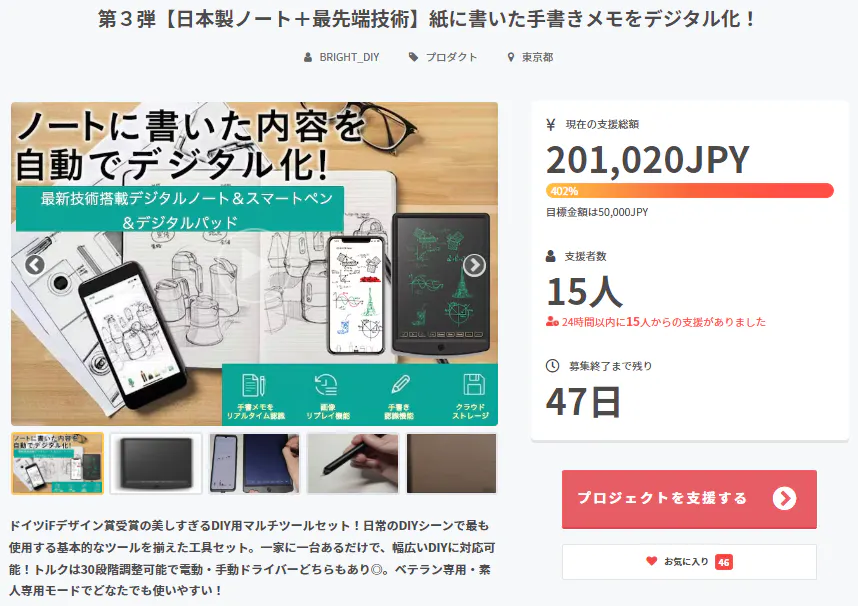
Task: Play the main product video
Action: (x=254, y=264)
